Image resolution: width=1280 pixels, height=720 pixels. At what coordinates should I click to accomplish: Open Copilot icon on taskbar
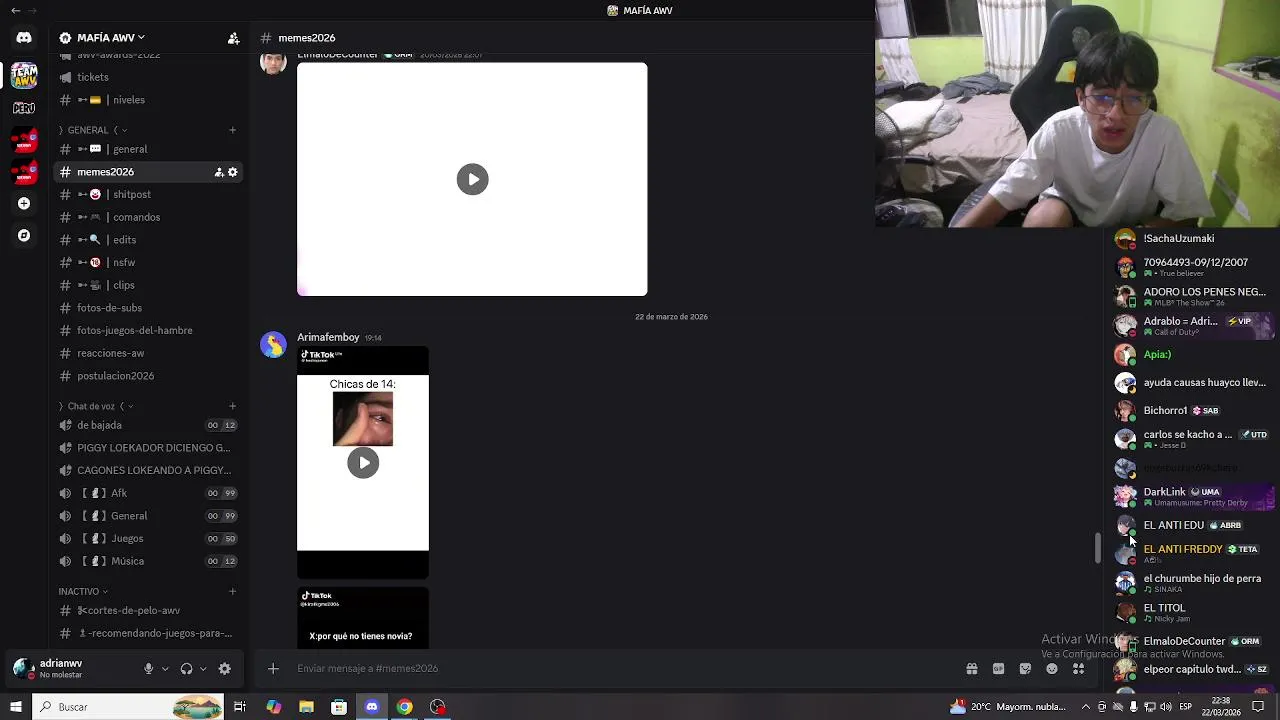point(273,707)
